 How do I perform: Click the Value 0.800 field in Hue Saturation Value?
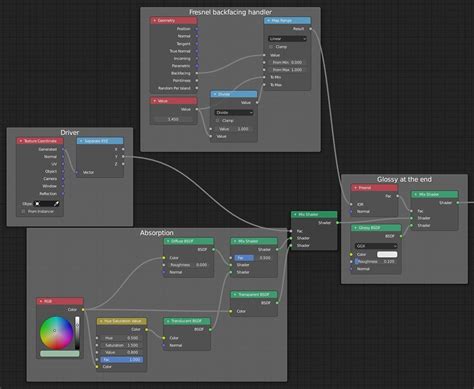[121, 352]
